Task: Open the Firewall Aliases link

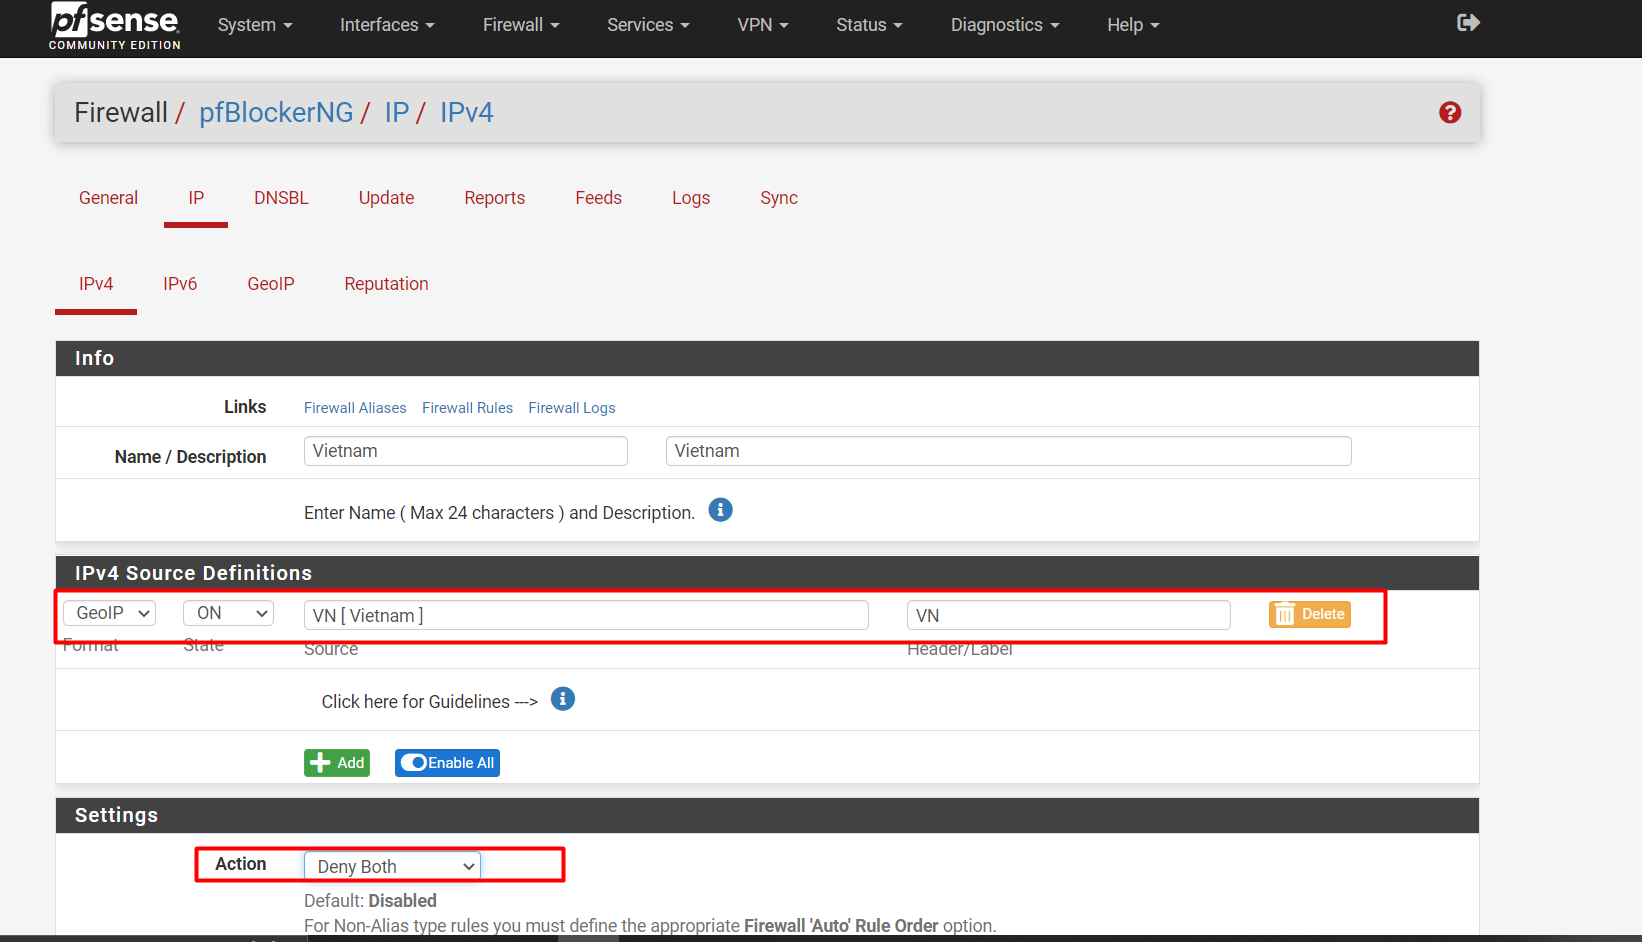Action: tap(355, 408)
